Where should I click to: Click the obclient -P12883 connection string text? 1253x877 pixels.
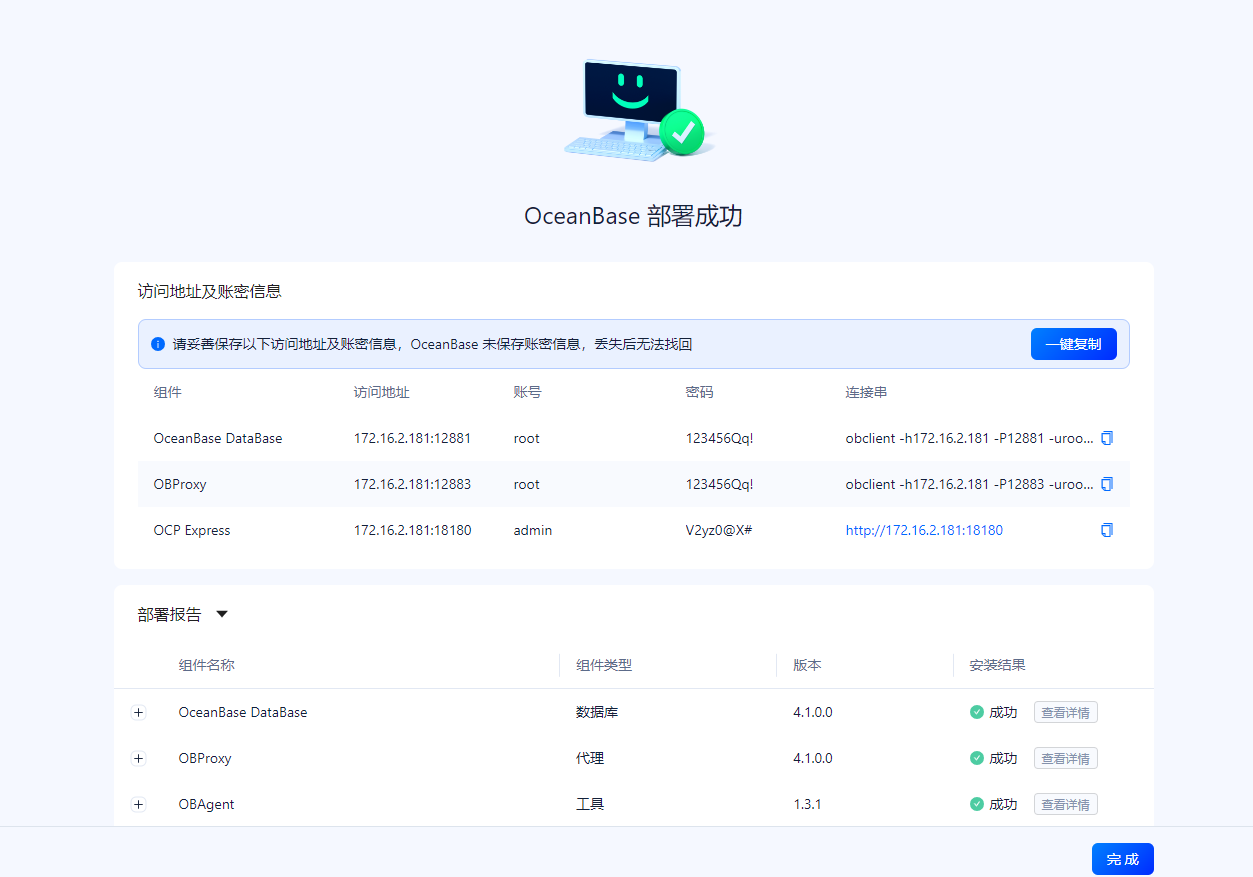(x=969, y=484)
